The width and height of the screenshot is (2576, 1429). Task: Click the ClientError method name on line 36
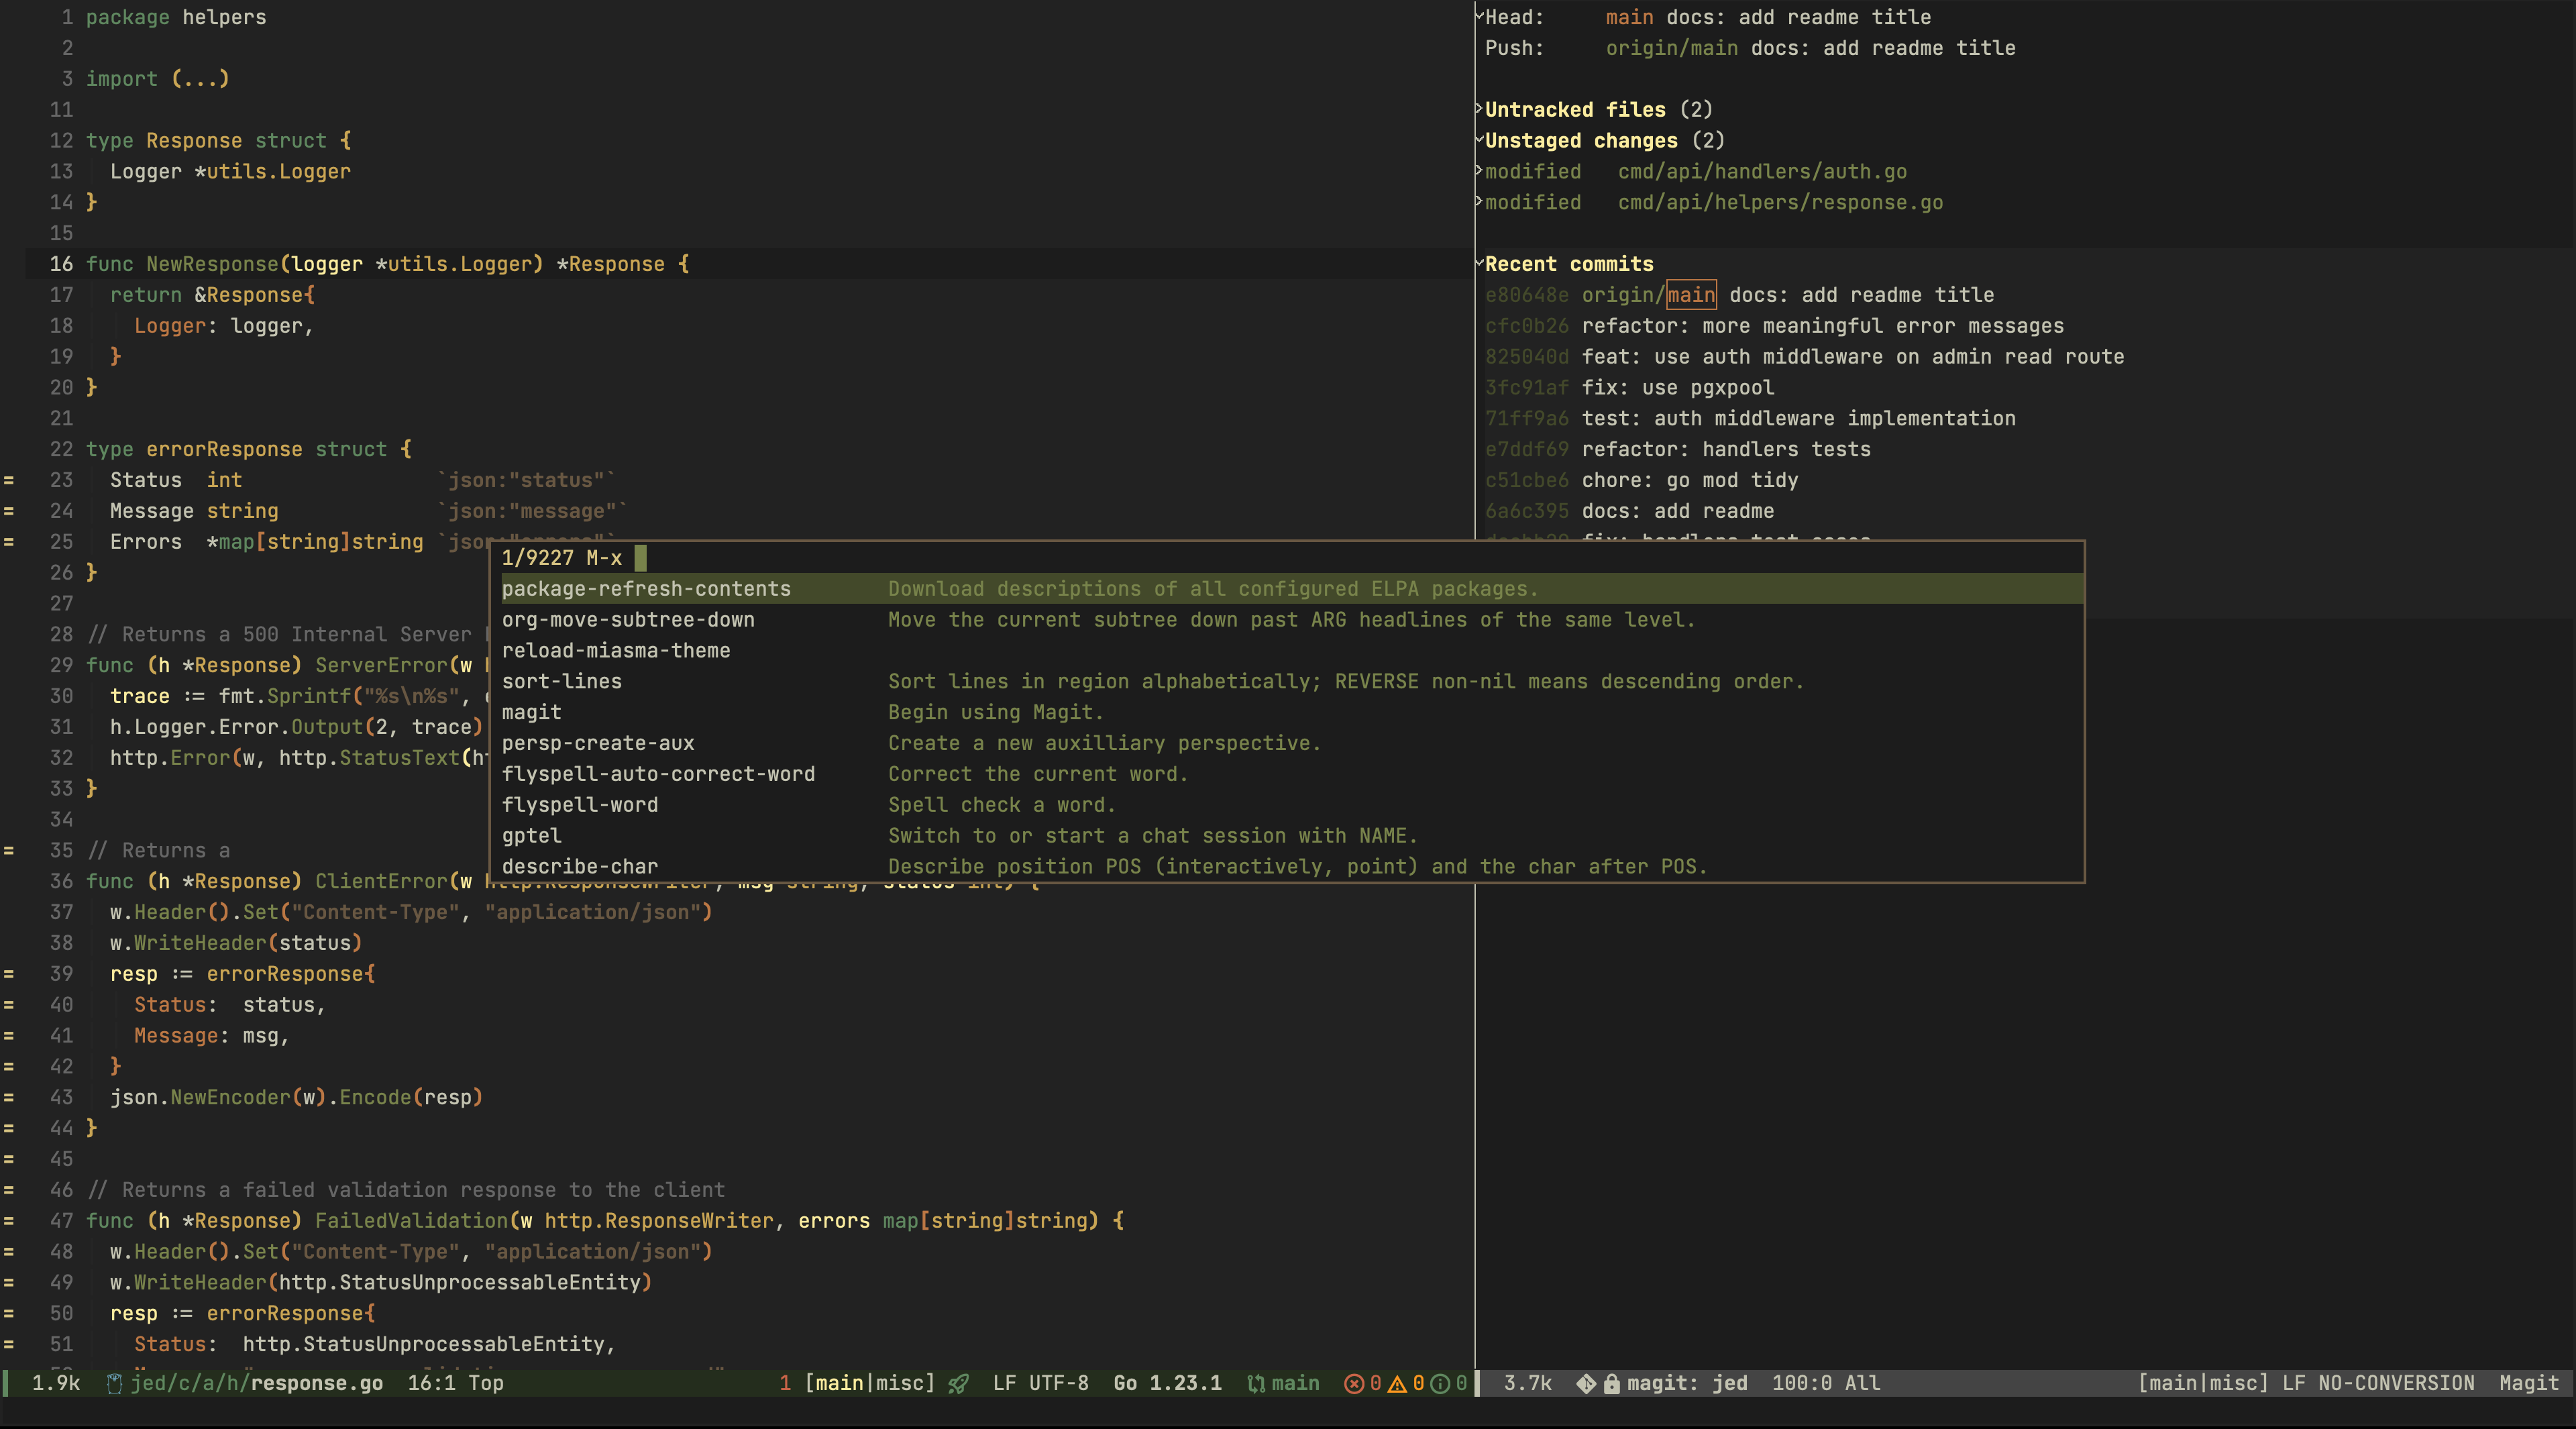[x=381, y=881]
